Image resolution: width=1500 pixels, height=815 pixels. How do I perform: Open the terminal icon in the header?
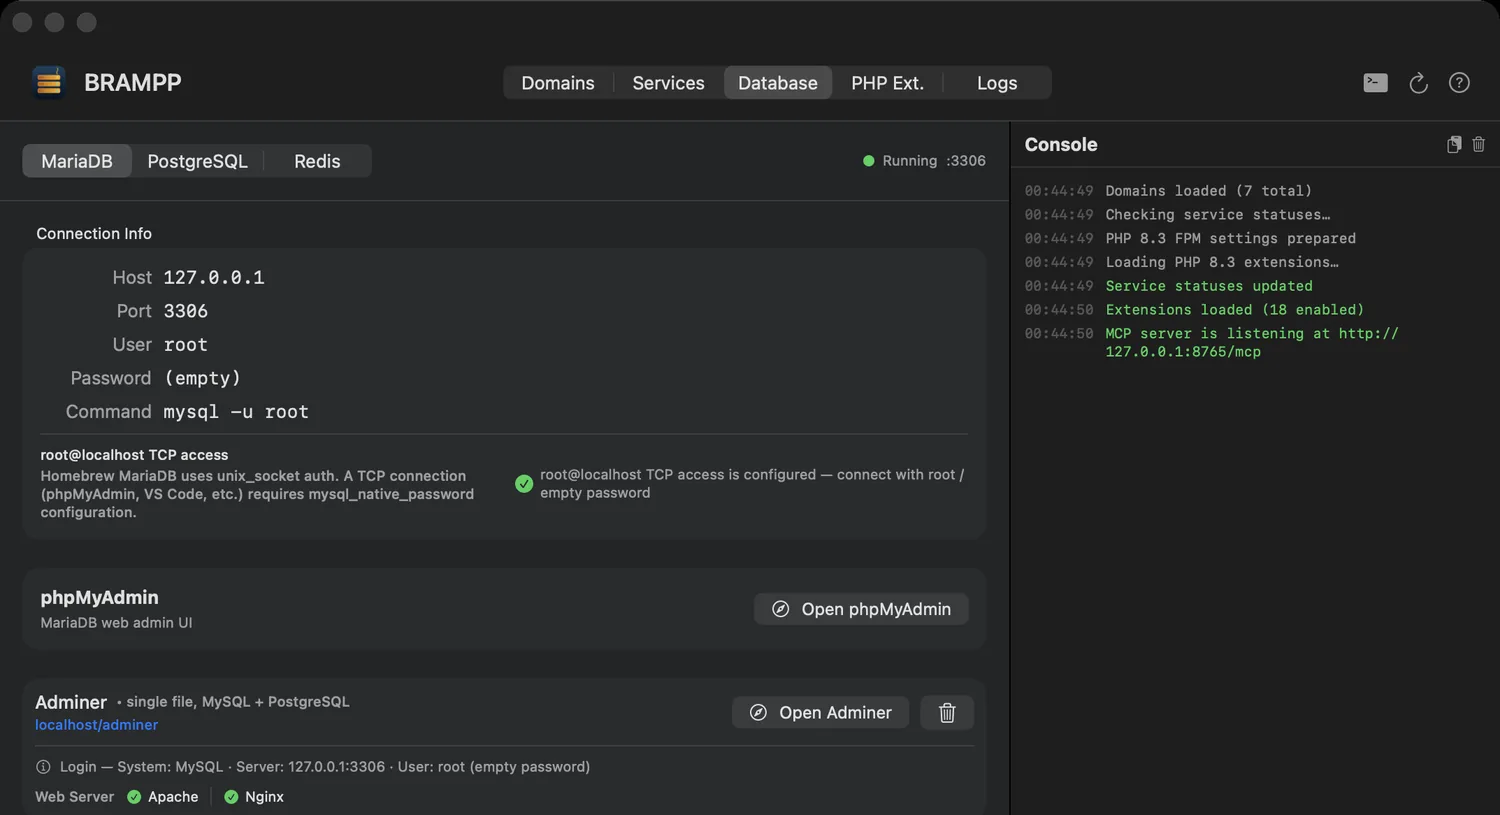(1375, 83)
